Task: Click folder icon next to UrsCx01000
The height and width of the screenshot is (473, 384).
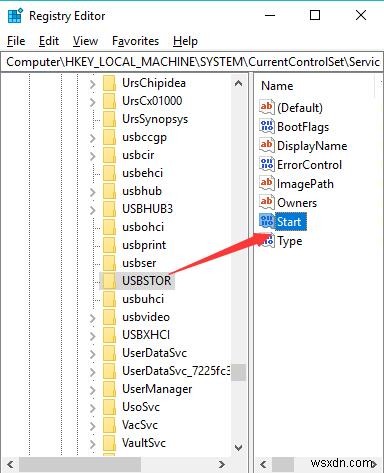Action: (109, 101)
